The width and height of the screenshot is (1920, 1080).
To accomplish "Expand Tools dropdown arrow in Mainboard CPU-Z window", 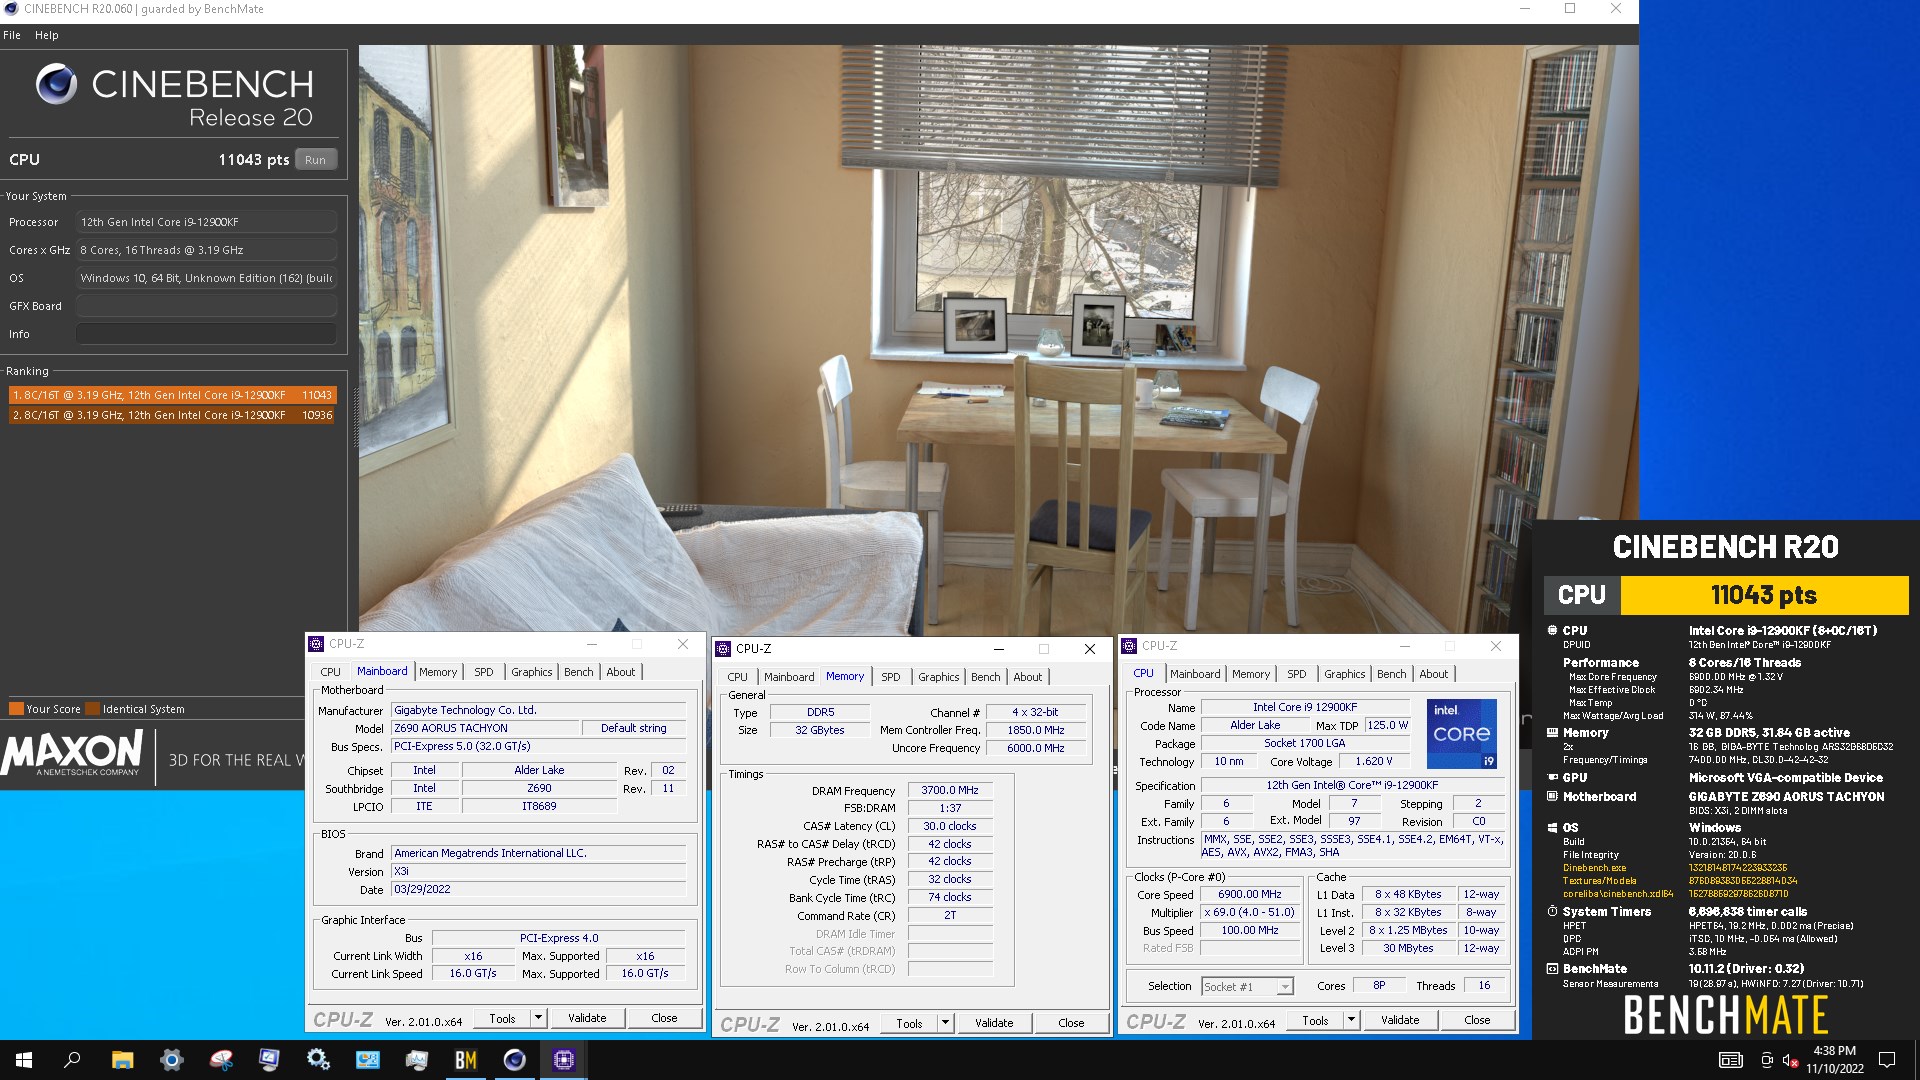I will click(538, 1018).
